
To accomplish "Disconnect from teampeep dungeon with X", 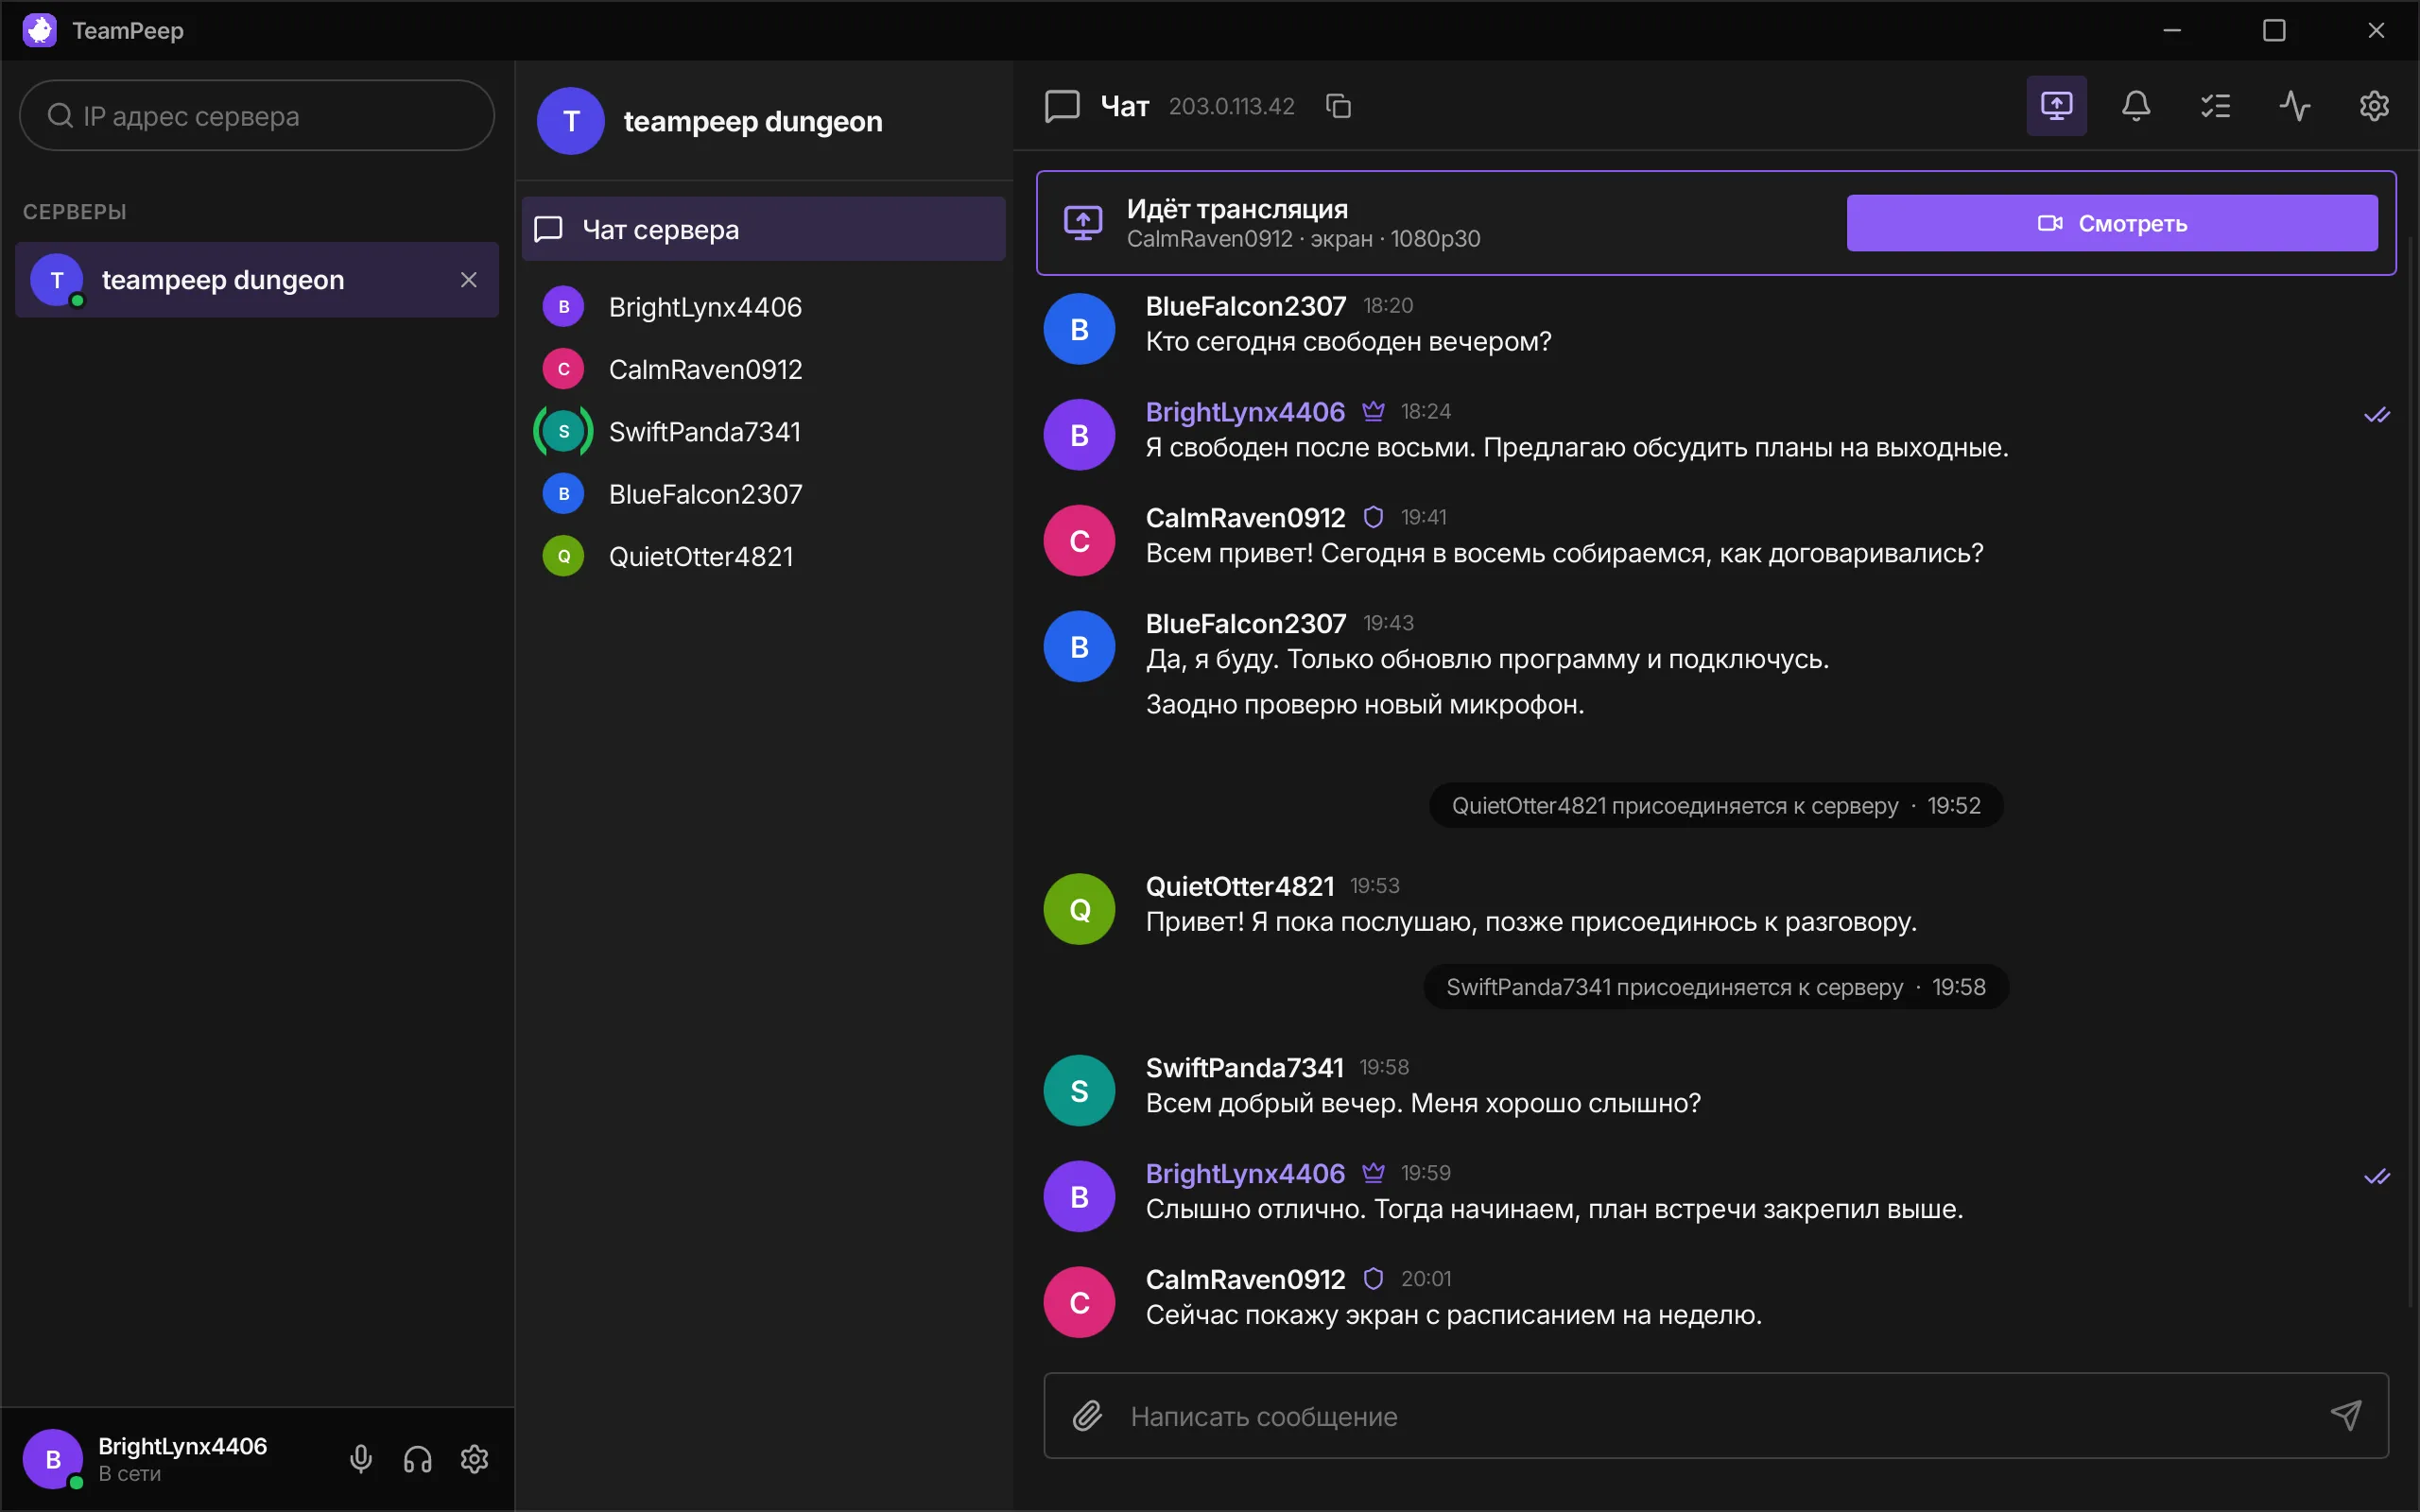I will 468,280.
